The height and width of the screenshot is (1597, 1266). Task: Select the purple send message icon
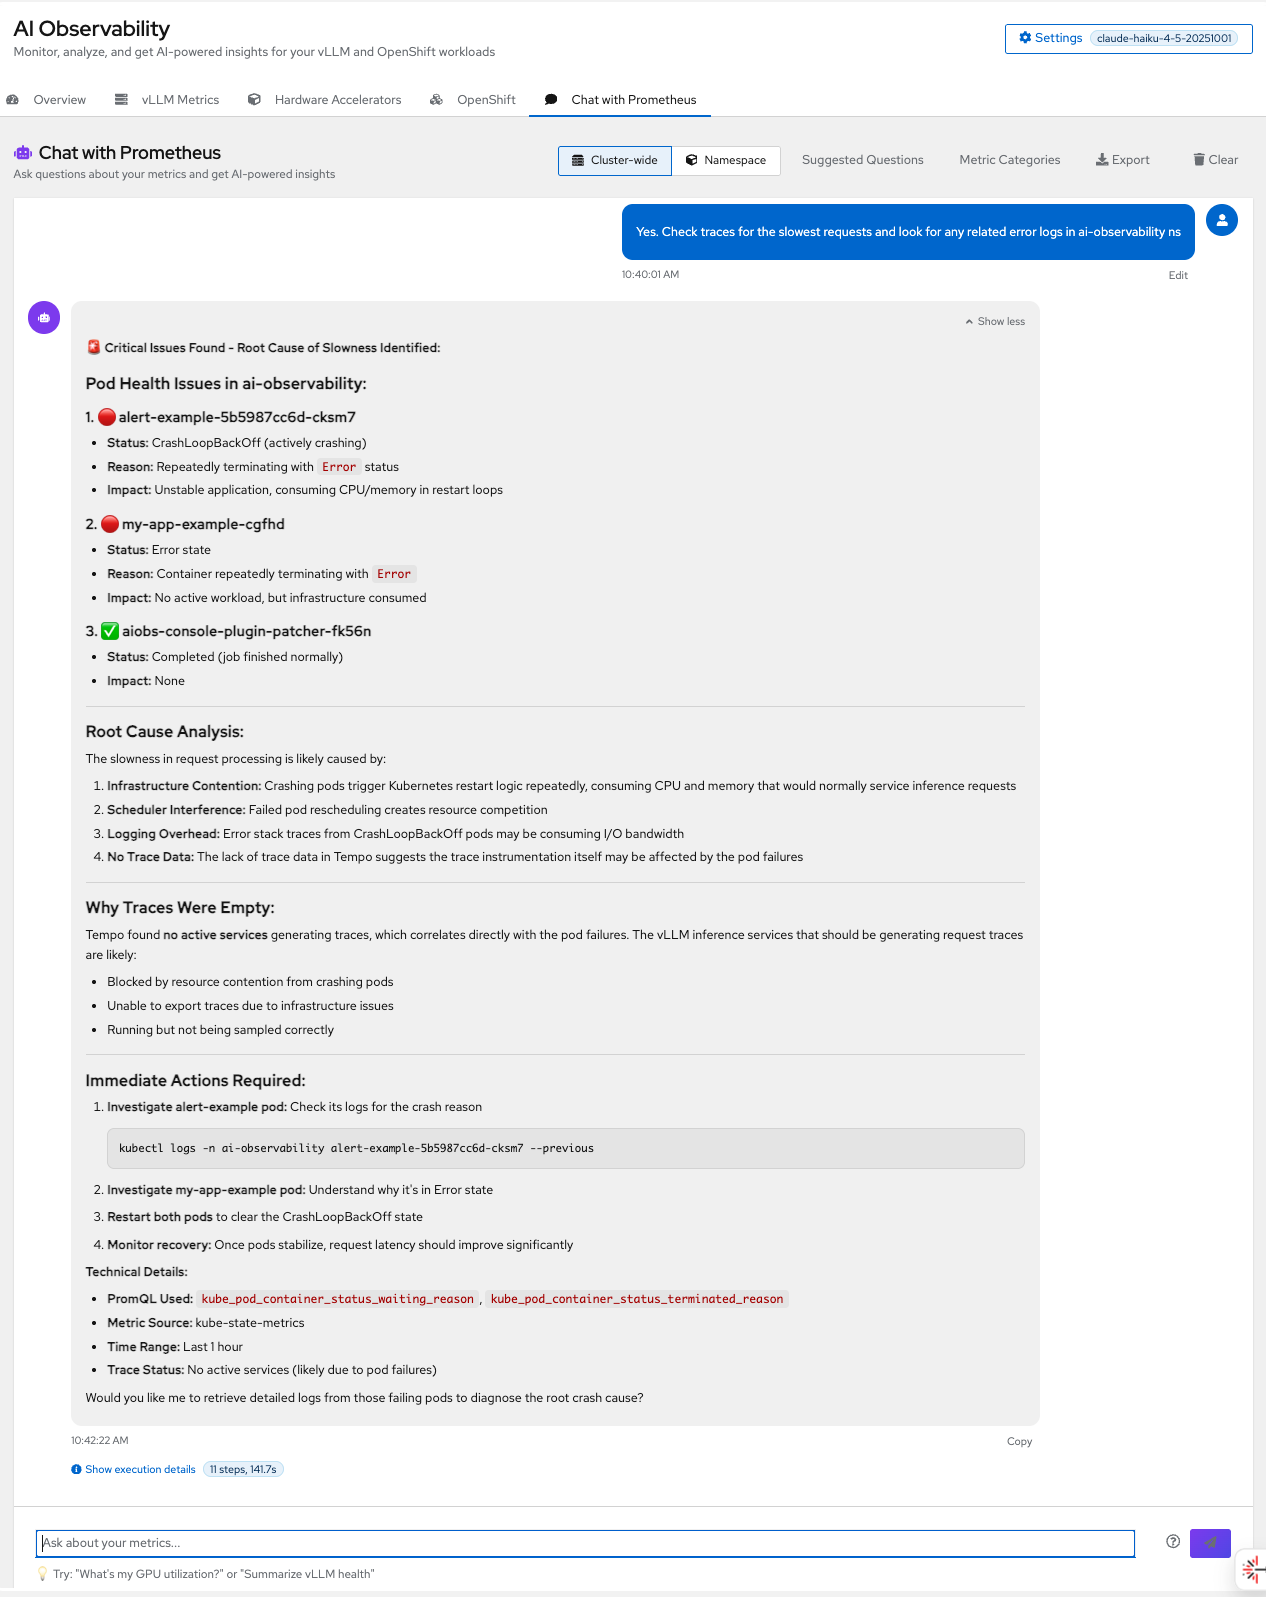coord(1210,1543)
